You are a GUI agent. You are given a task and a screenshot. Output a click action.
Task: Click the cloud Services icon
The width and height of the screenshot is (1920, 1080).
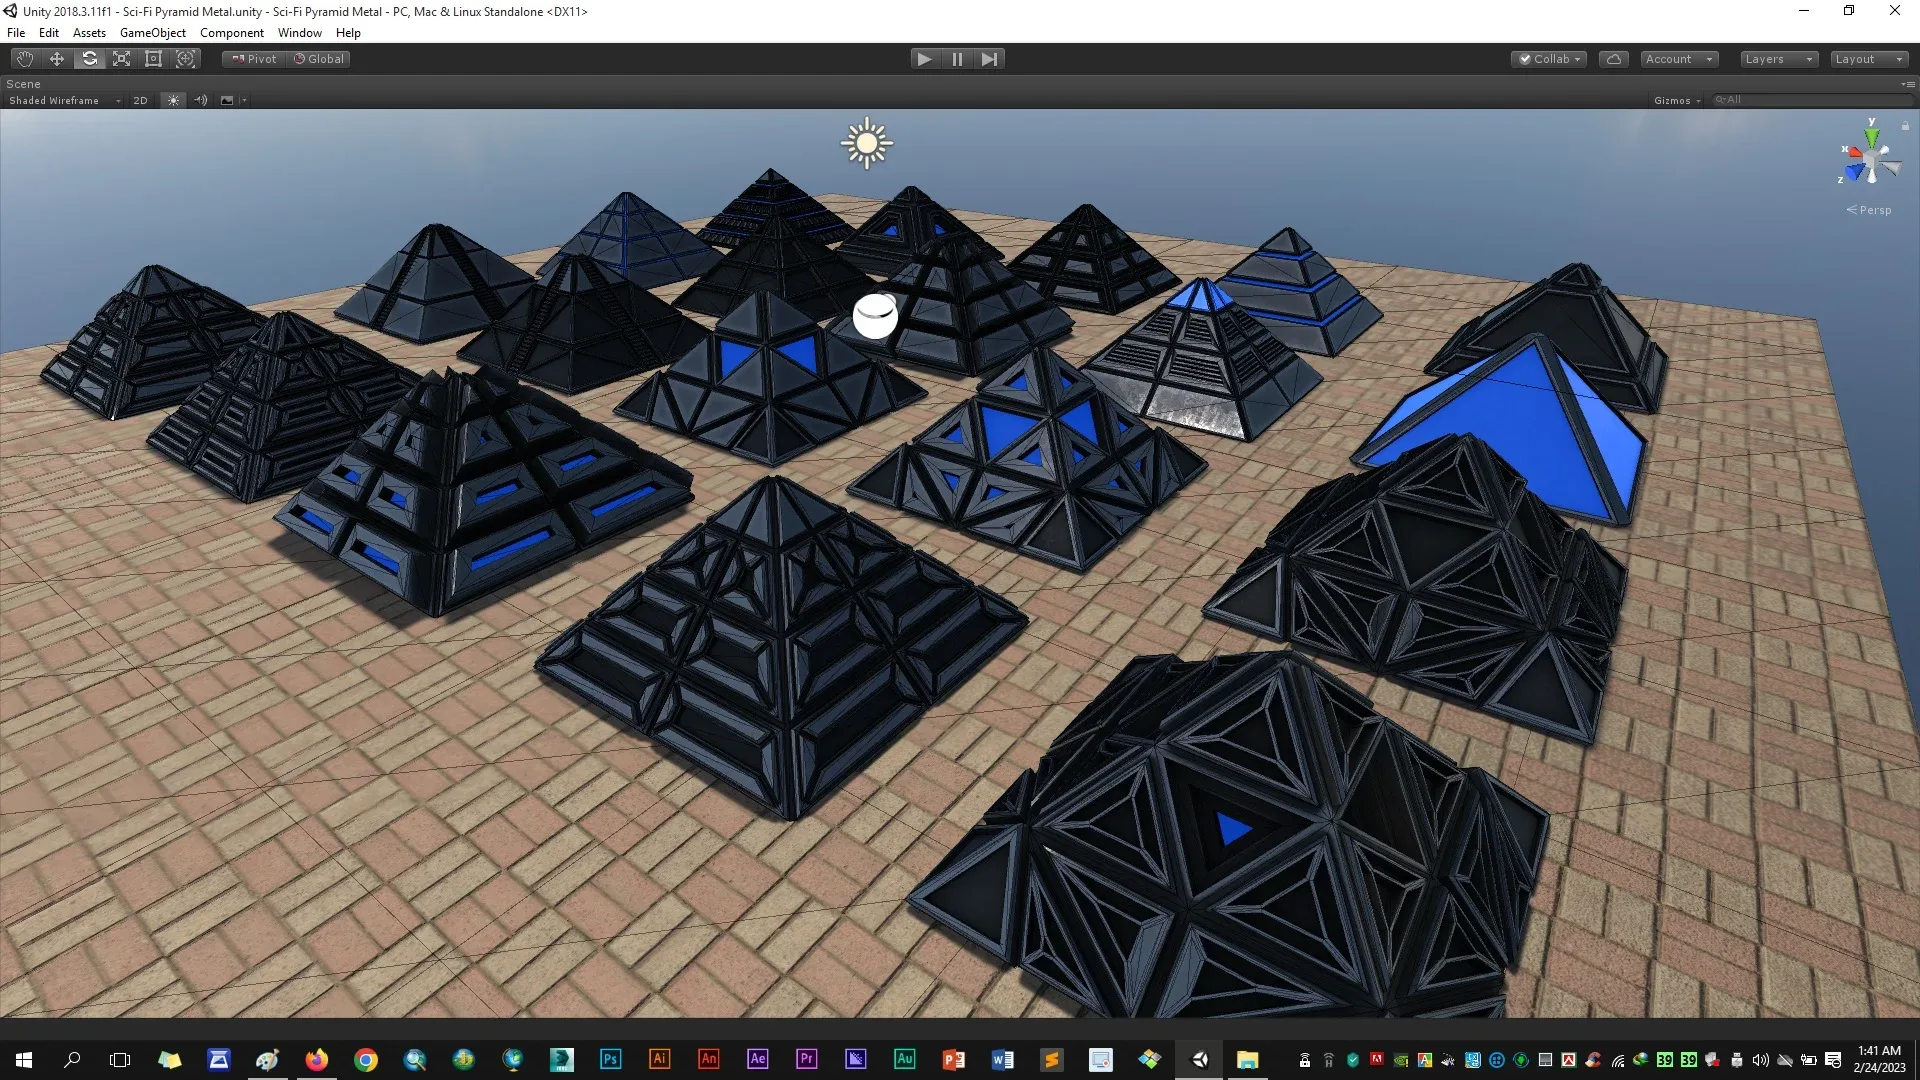1613,59
